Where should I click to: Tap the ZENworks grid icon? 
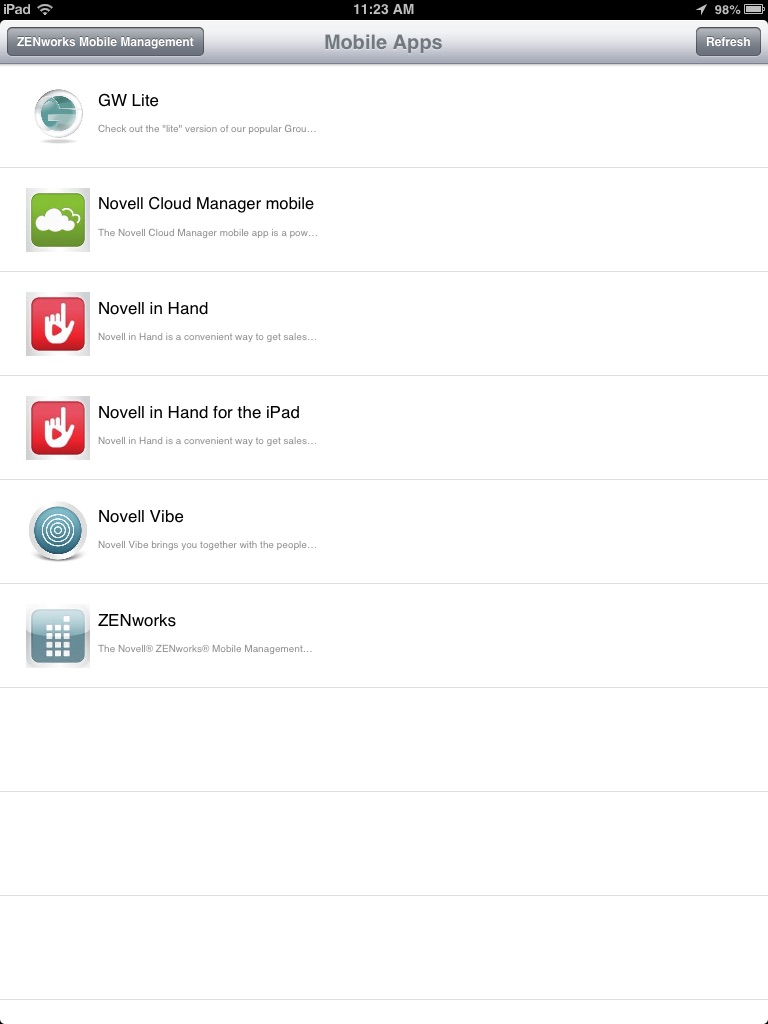coord(57,635)
